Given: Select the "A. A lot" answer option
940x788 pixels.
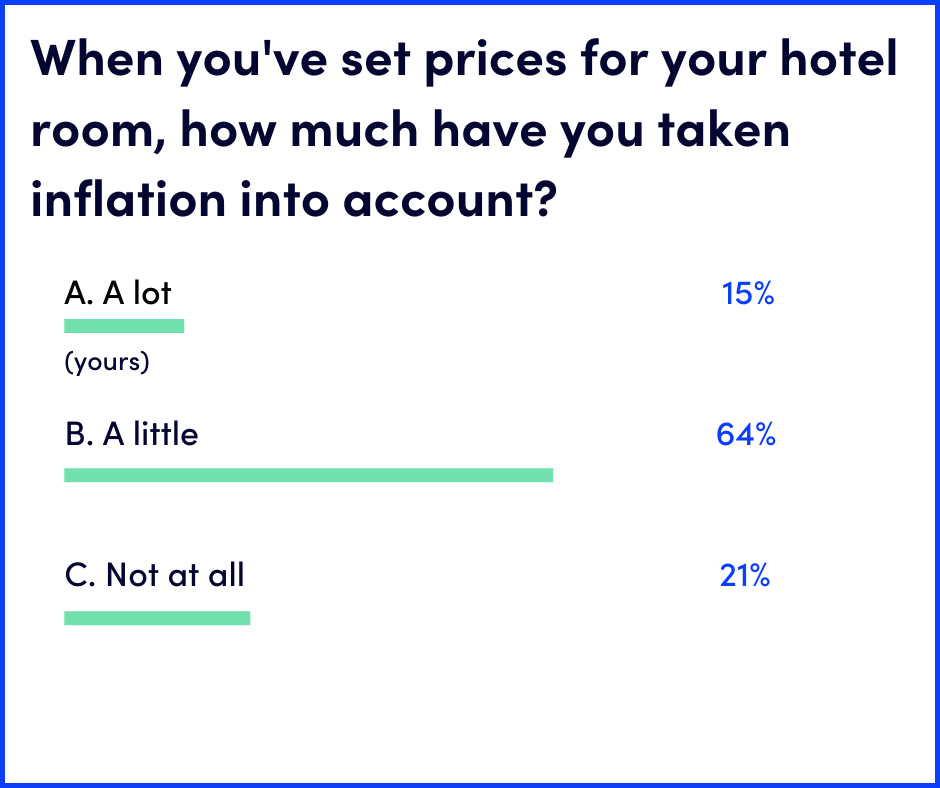Looking at the screenshot, I should [118, 293].
